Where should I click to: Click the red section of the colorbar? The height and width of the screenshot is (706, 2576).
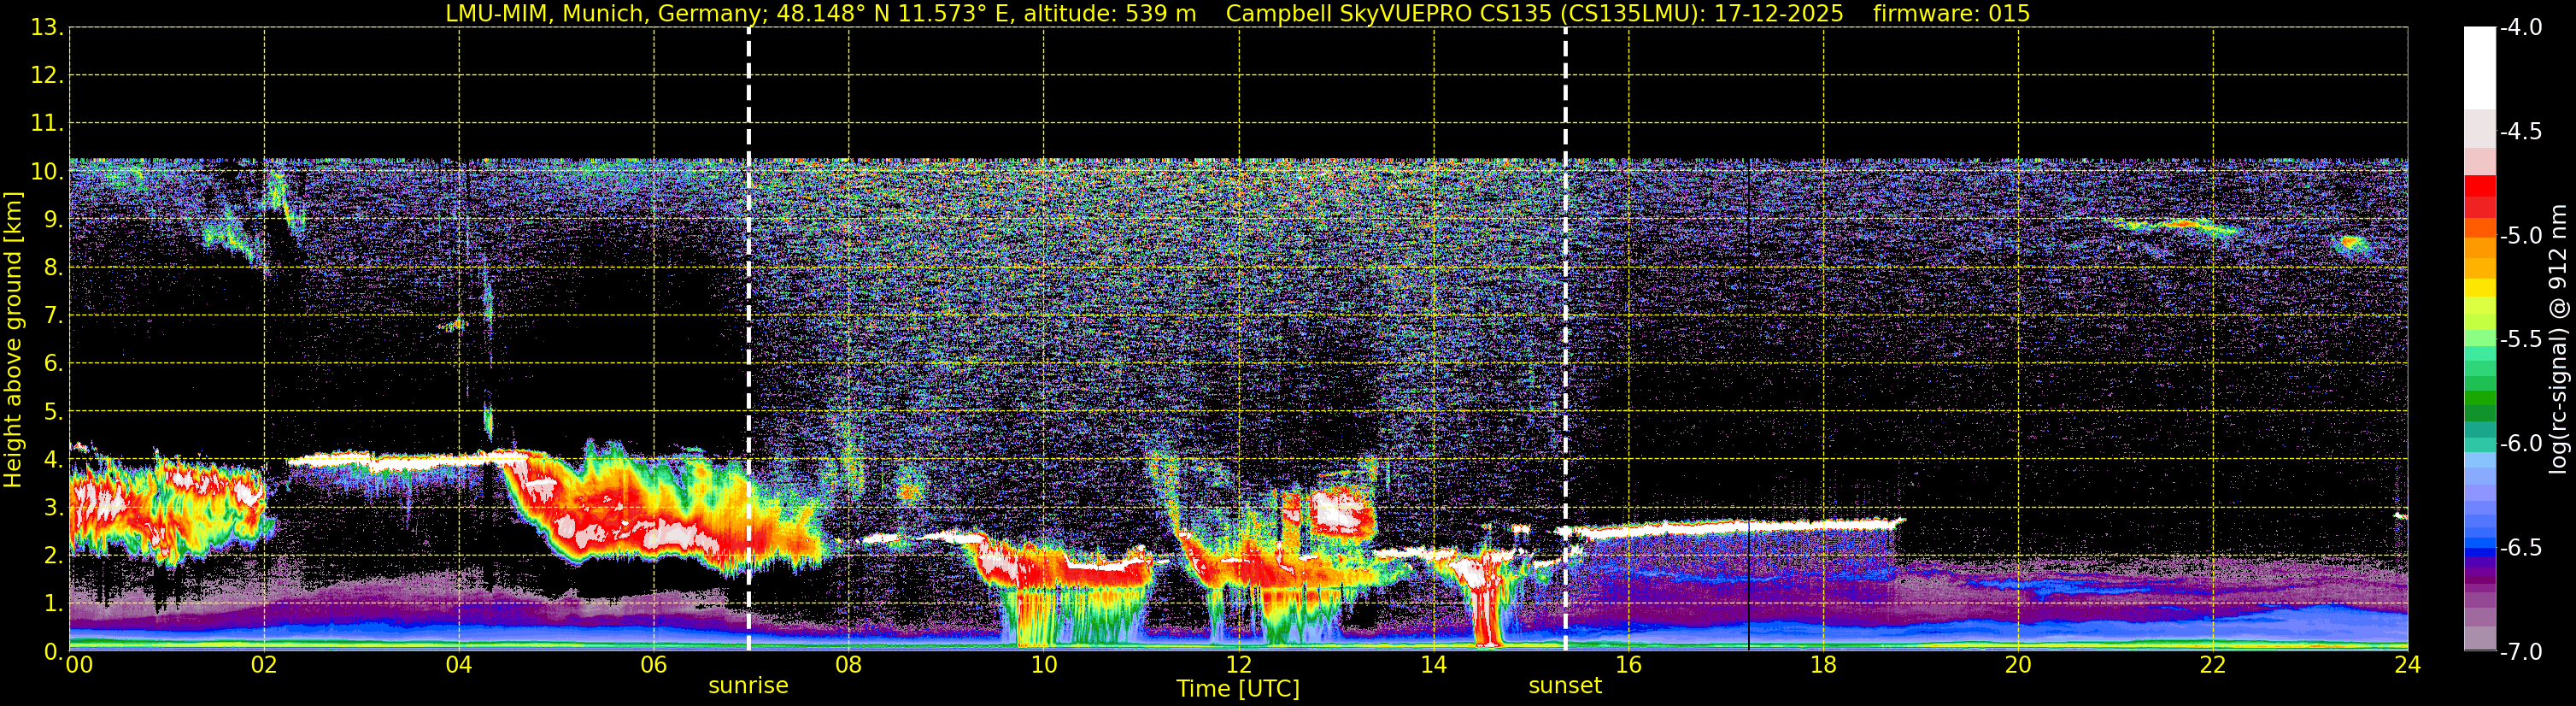(2480, 196)
